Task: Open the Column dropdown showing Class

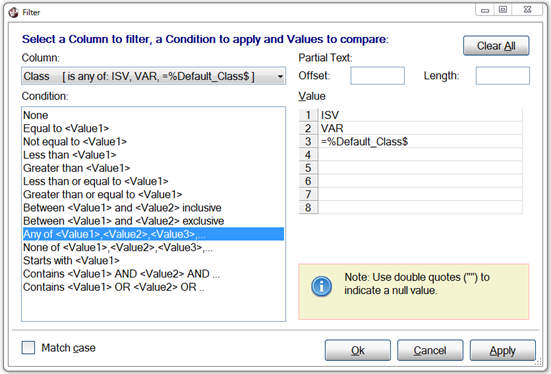Action: pos(154,76)
